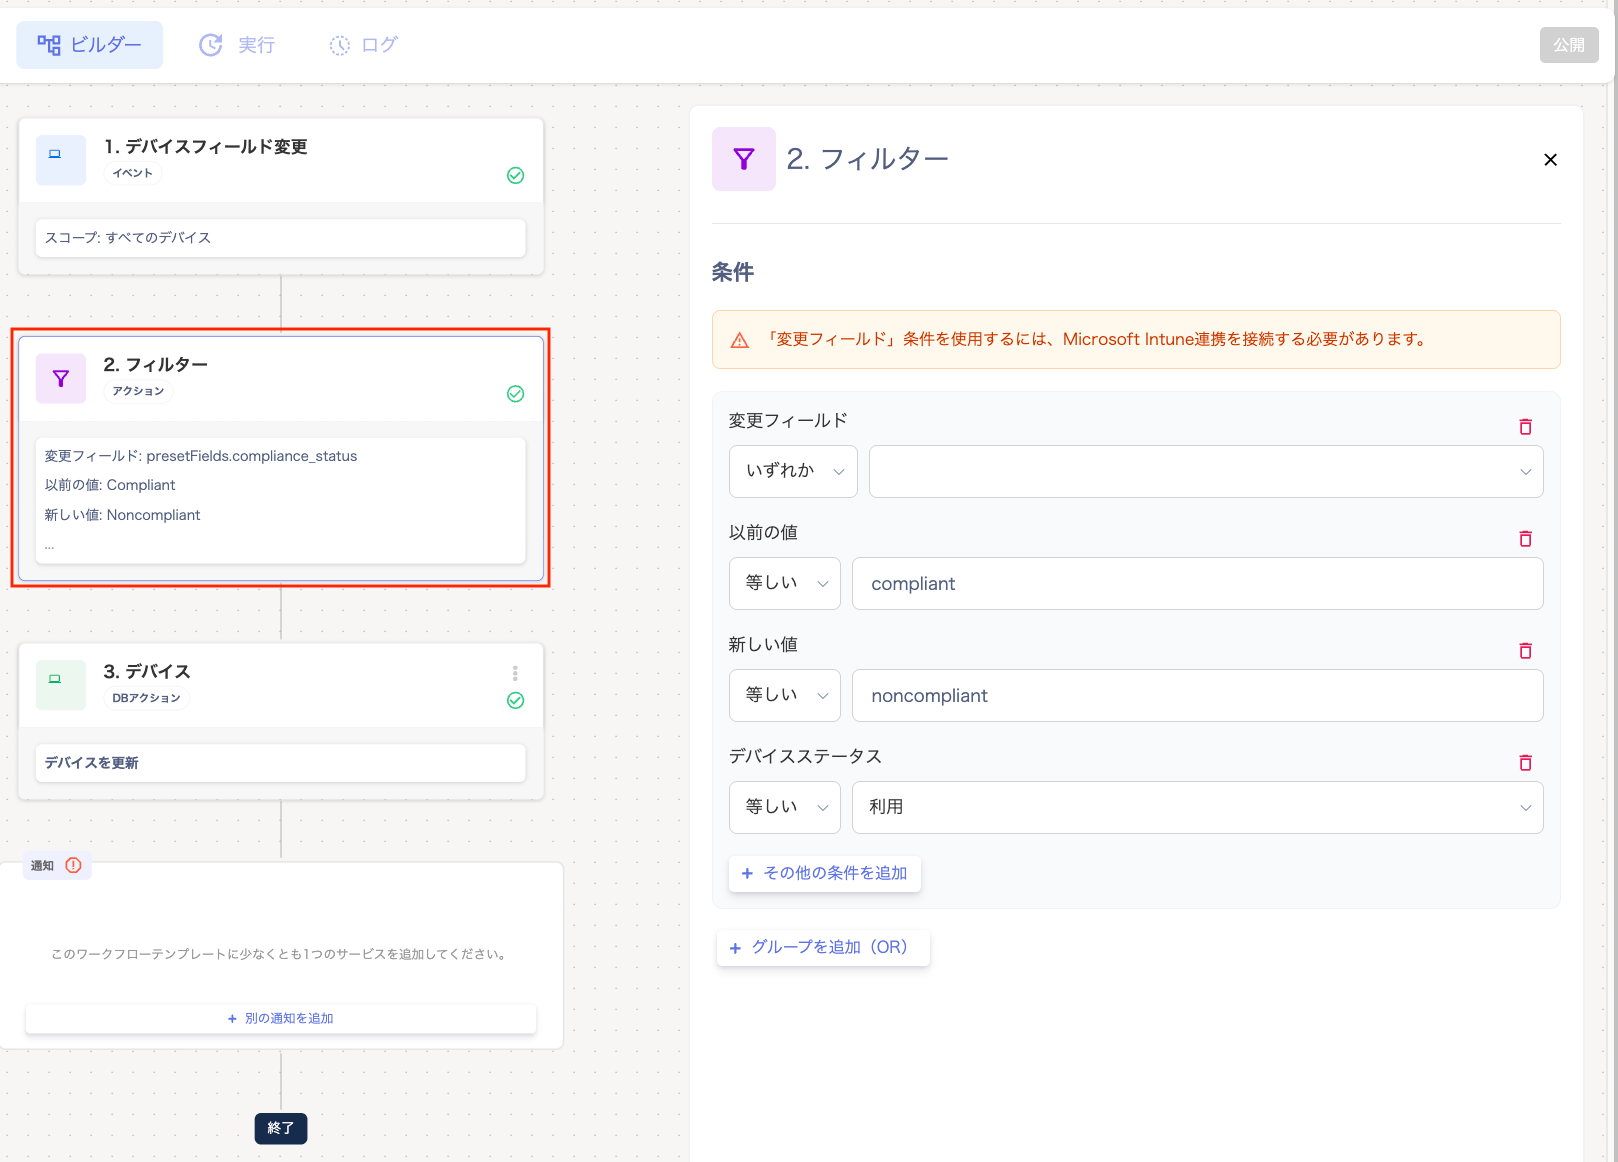1618x1162 pixels.
Task: Delete the デバイスステータス condition
Action: click(x=1525, y=763)
